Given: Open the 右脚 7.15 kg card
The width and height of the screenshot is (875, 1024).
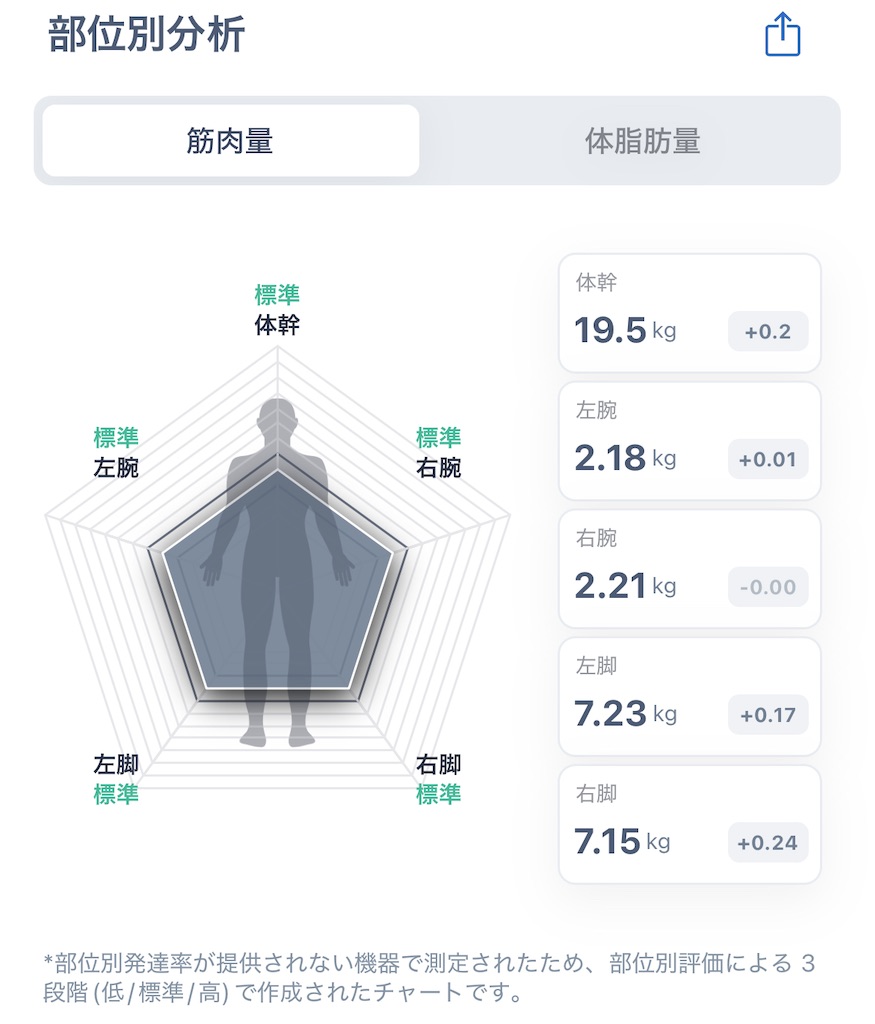Looking at the screenshot, I should click(x=690, y=825).
